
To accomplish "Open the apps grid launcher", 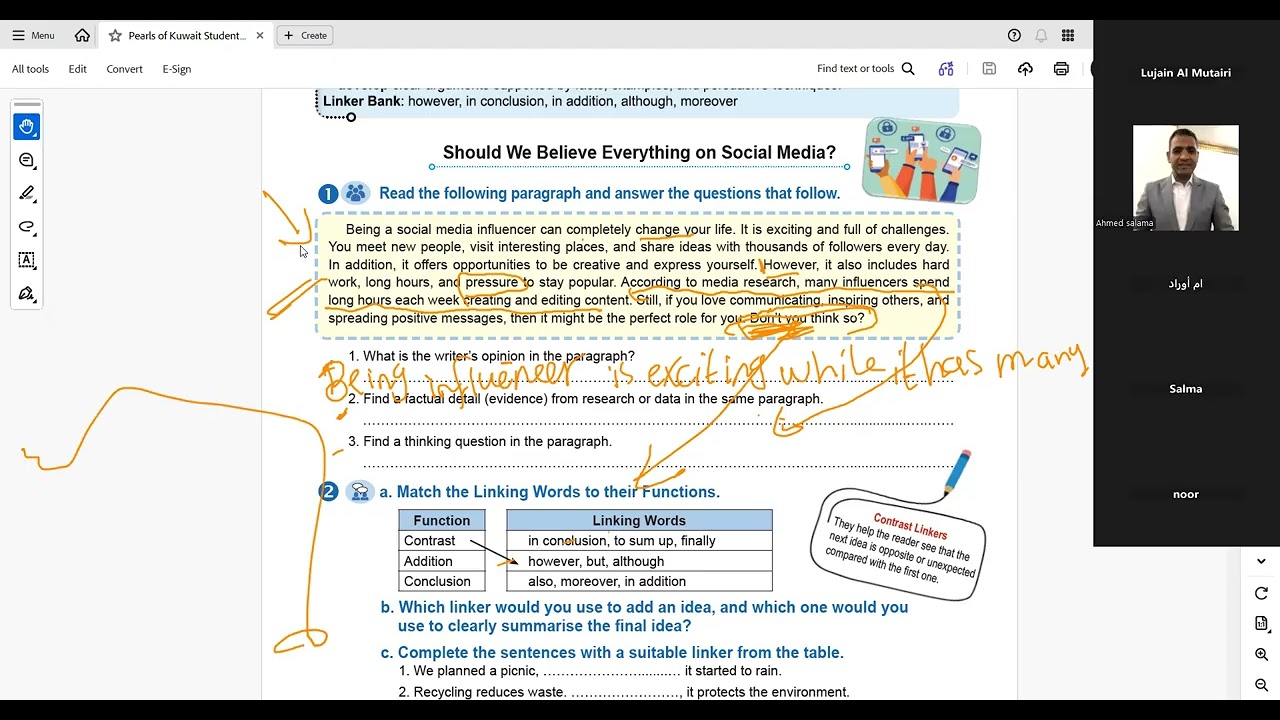I will pyautogui.click(x=1068, y=35).
